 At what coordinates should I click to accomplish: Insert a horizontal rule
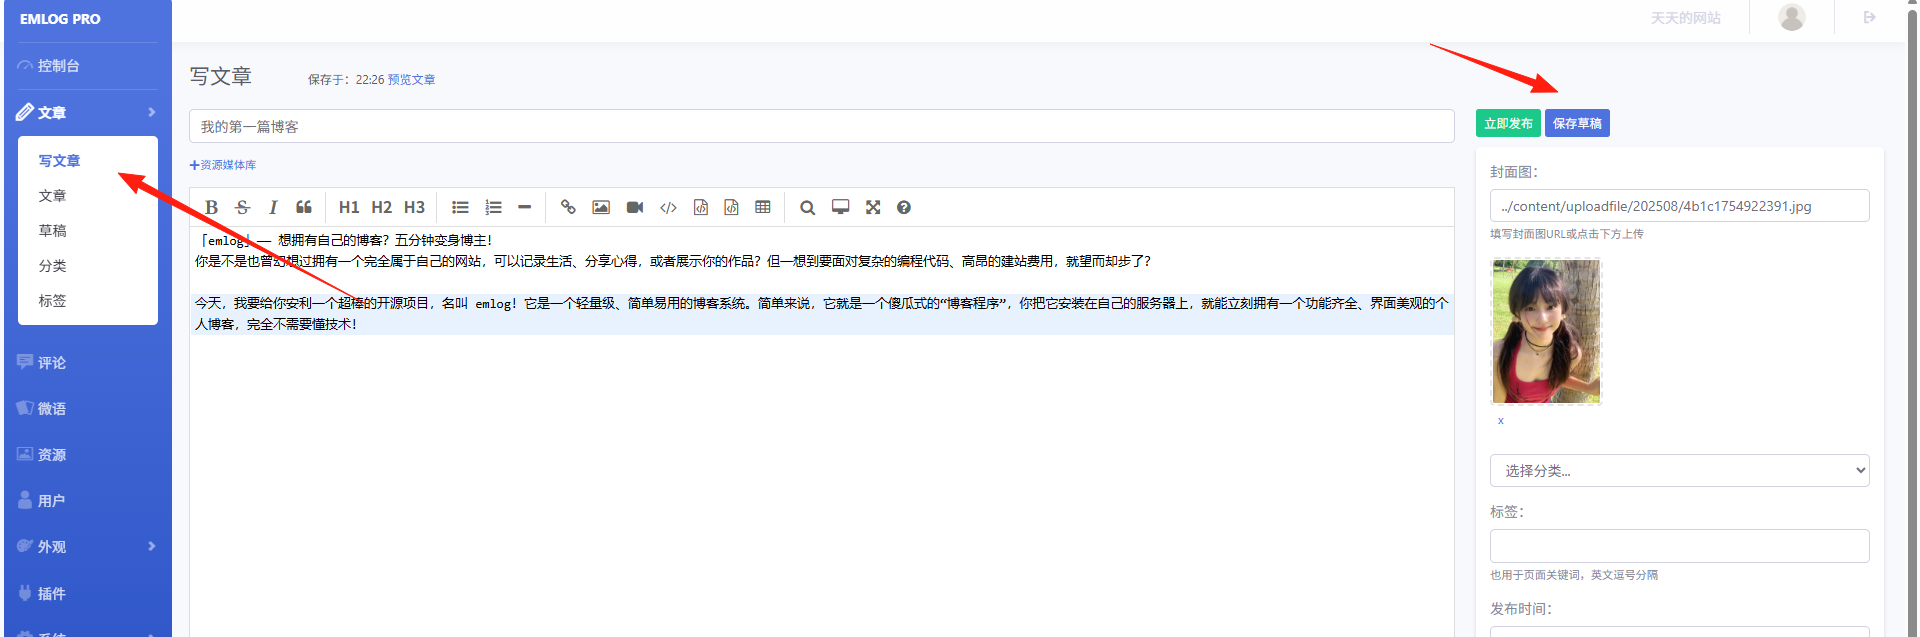point(524,207)
